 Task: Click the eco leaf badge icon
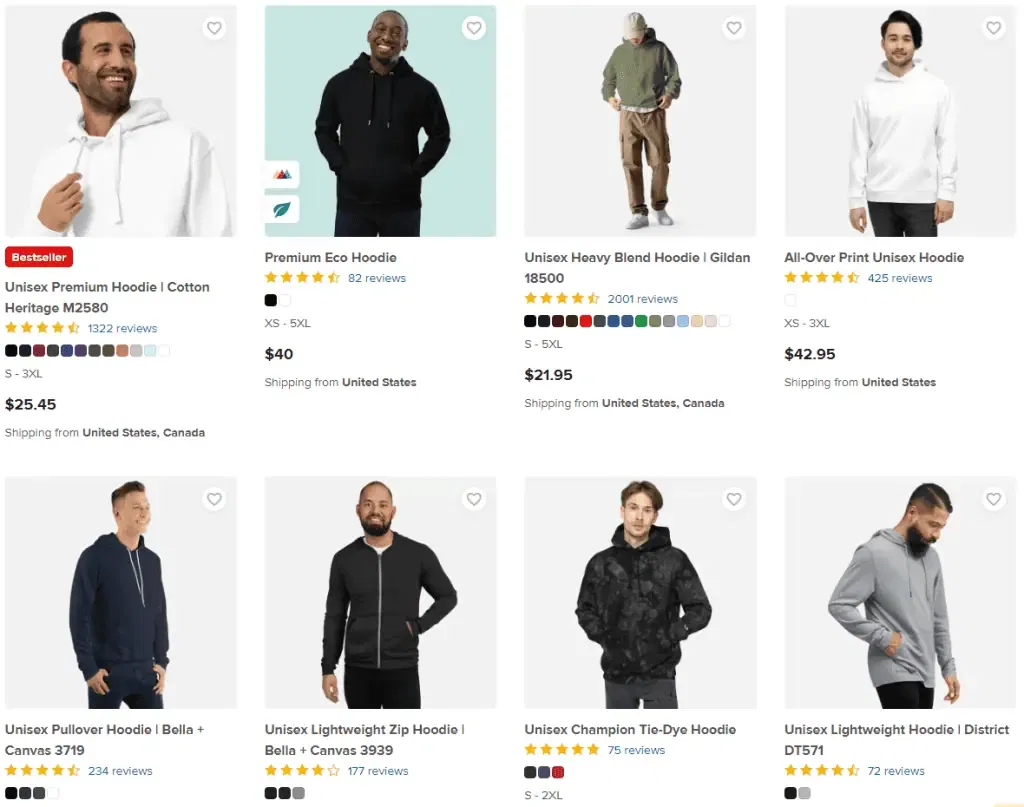[x=282, y=210]
